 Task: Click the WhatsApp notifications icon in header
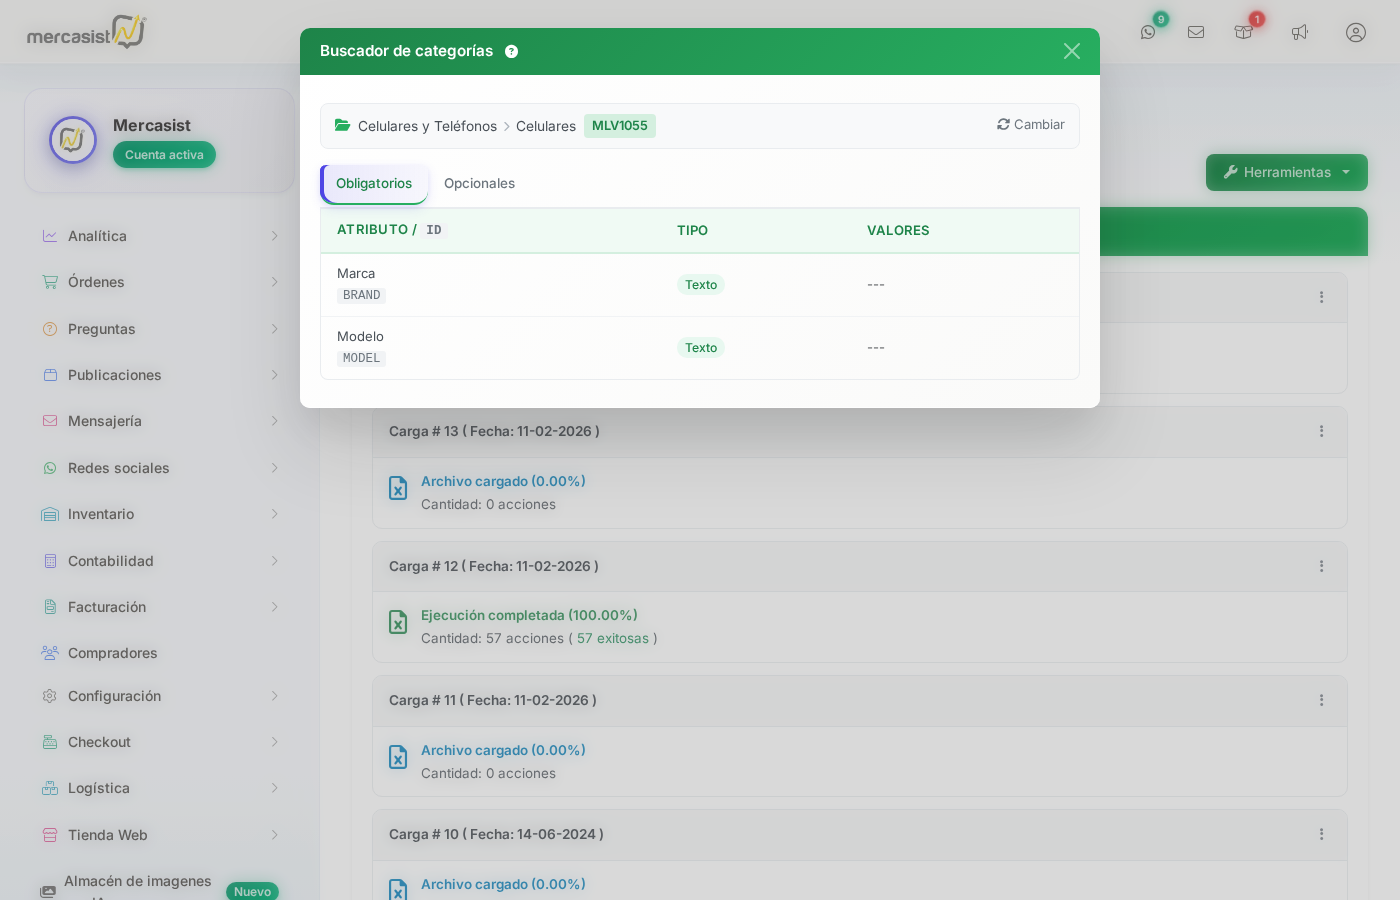click(1148, 32)
